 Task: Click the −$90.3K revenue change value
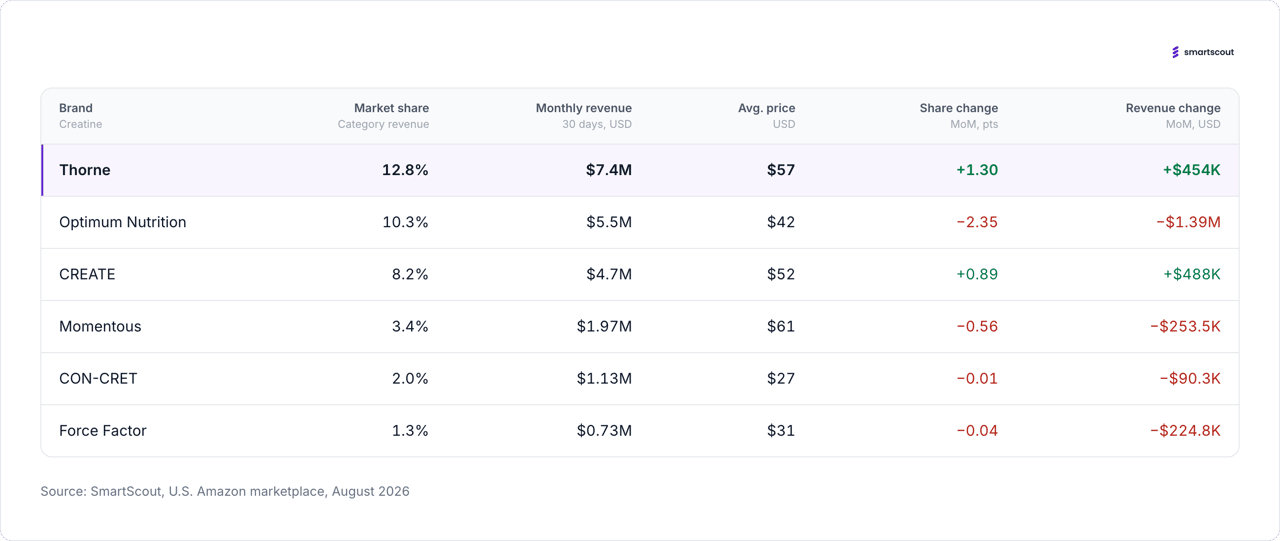[1190, 378]
